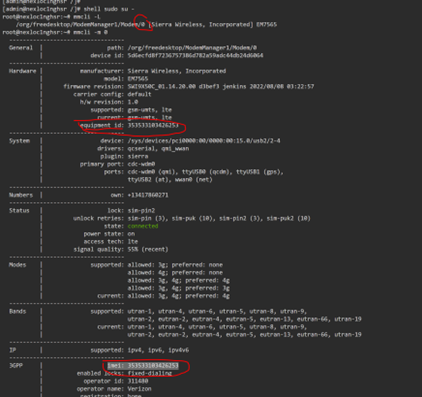Click the 'System' section heading
Image resolution: width=422 pixels, height=397 pixels.
pyautogui.click(x=19, y=141)
